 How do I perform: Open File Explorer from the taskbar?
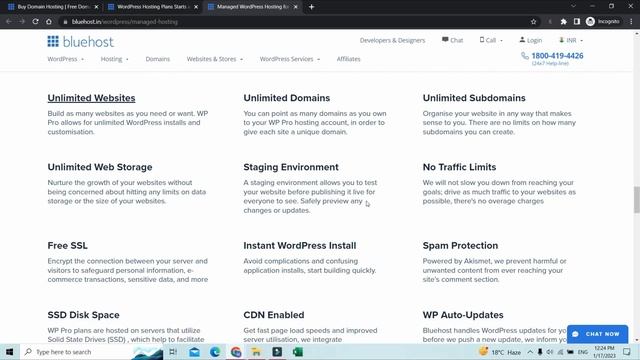coord(256,351)
